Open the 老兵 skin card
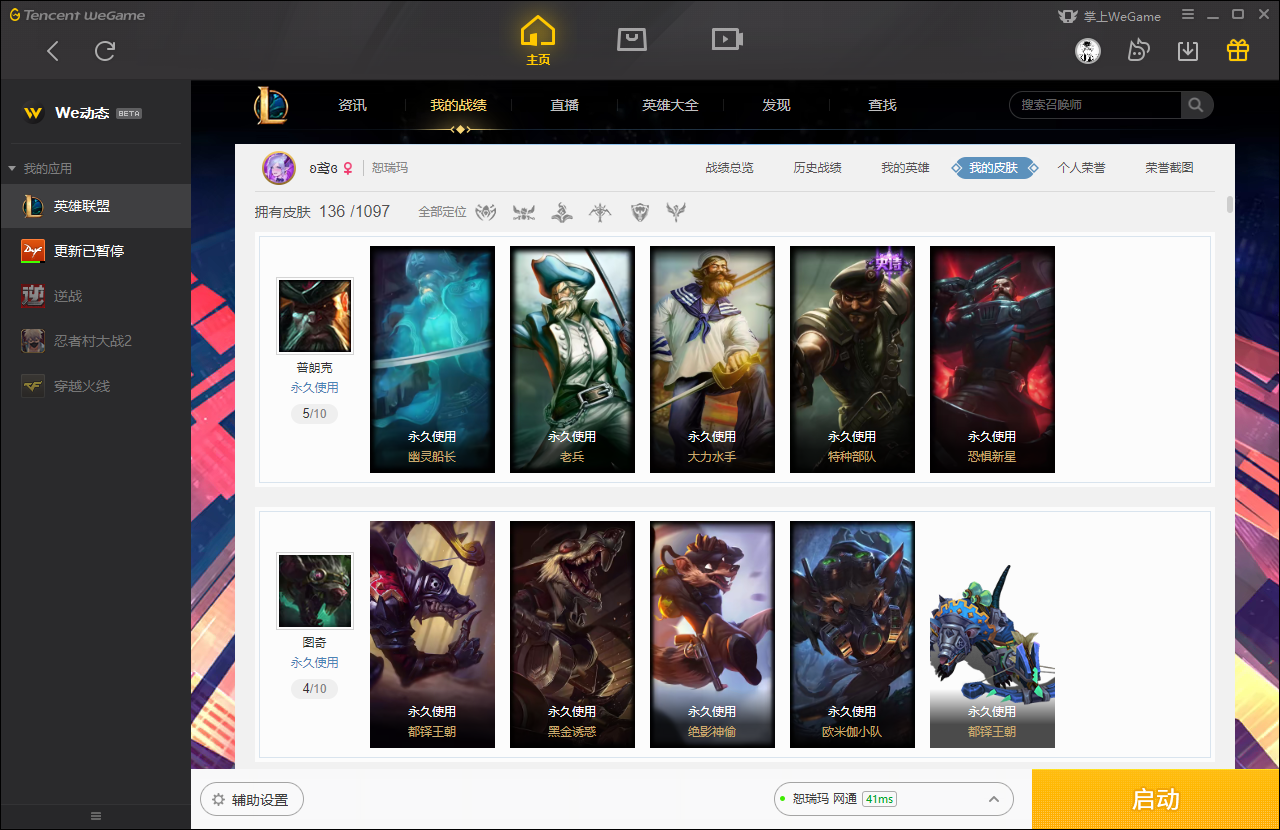Image resolution: width=1280 pixels, height=830 pixels. point(572,359)
